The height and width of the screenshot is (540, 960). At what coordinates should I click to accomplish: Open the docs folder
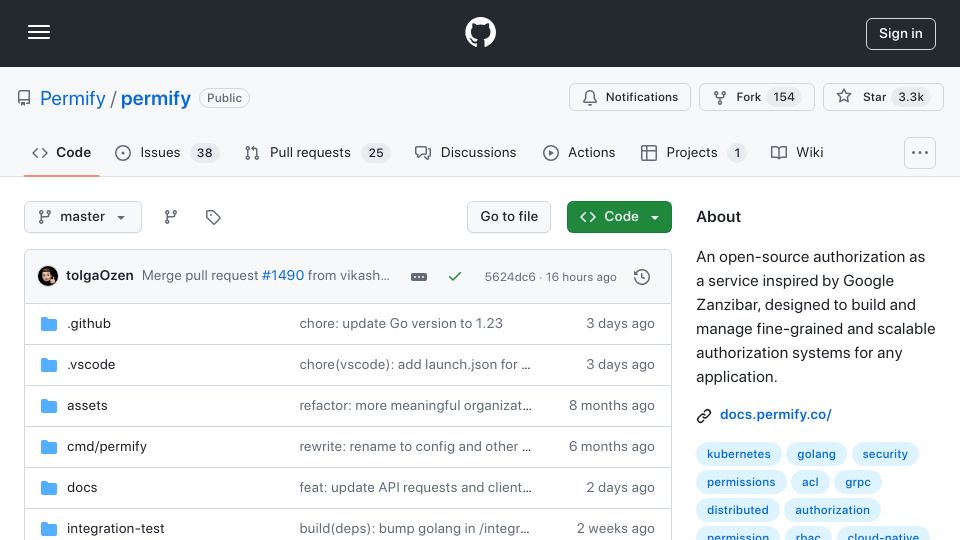pos(82,487)
